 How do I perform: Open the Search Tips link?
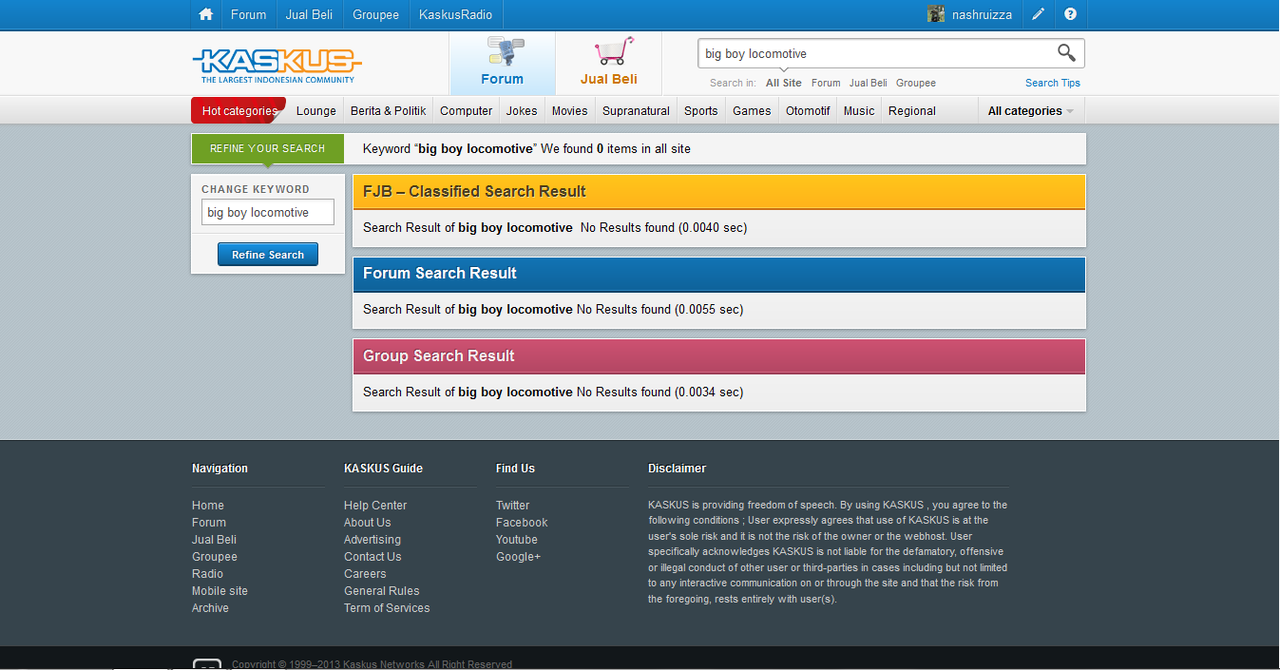(x=1053, y=83)
